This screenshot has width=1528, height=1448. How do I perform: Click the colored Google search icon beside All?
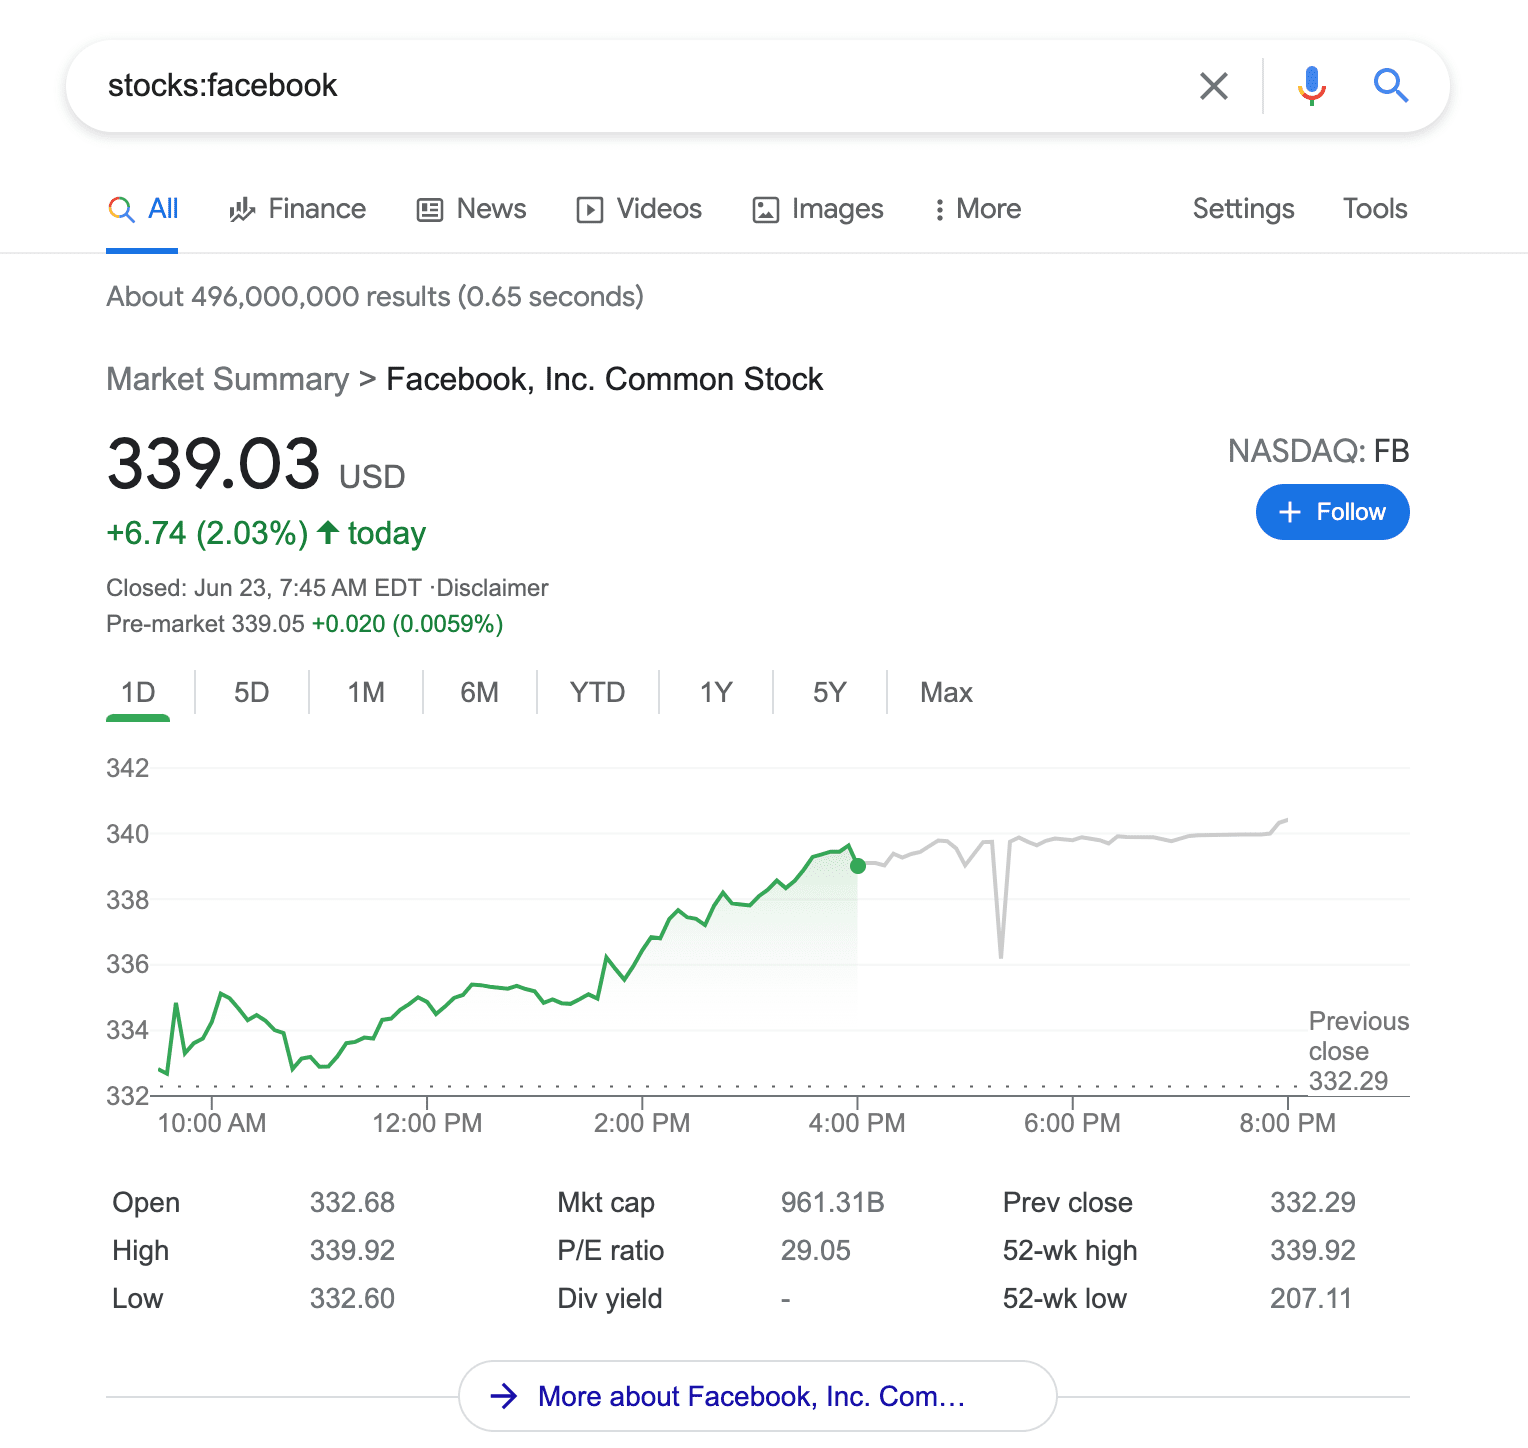(x=122, y=209)
